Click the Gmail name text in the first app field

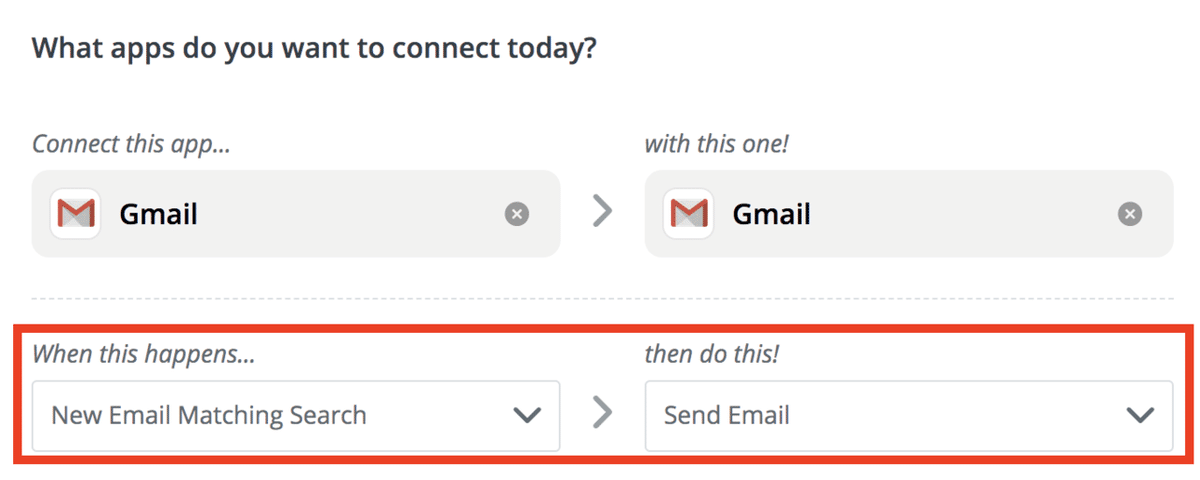[x=158, y=214]
